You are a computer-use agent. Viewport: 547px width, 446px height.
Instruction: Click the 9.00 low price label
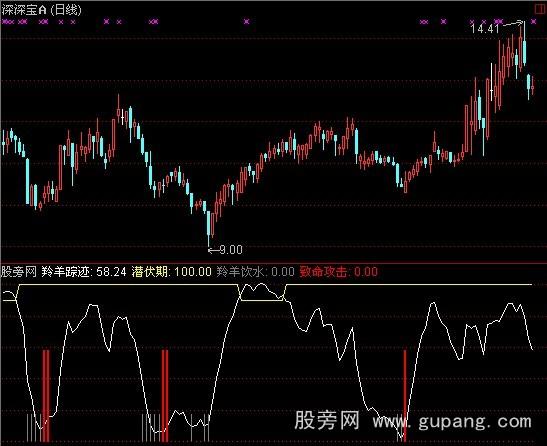pyautogui.click(x=231, y=250)
